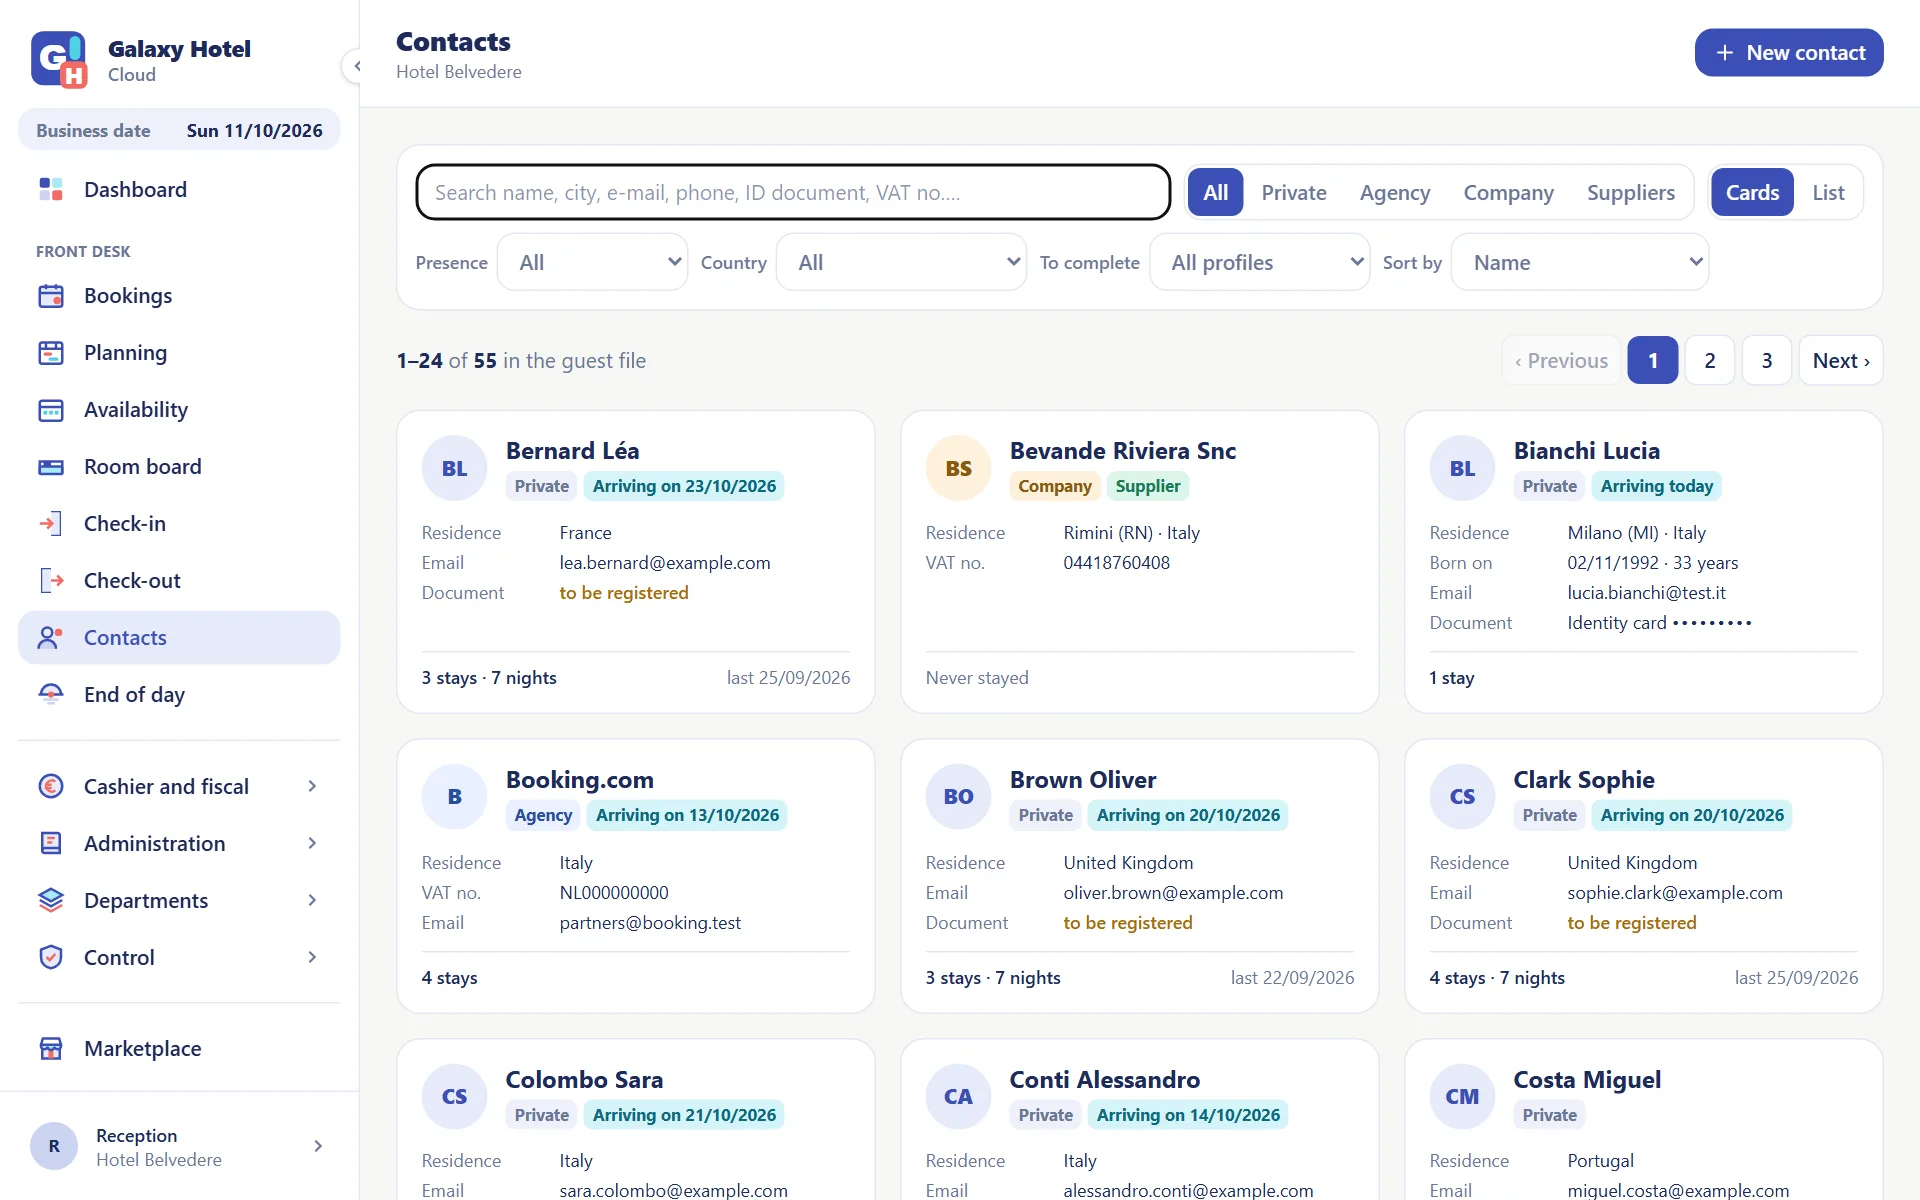Click the Check-out arrow icon
1920x1200 pixels.
(51, 580)
